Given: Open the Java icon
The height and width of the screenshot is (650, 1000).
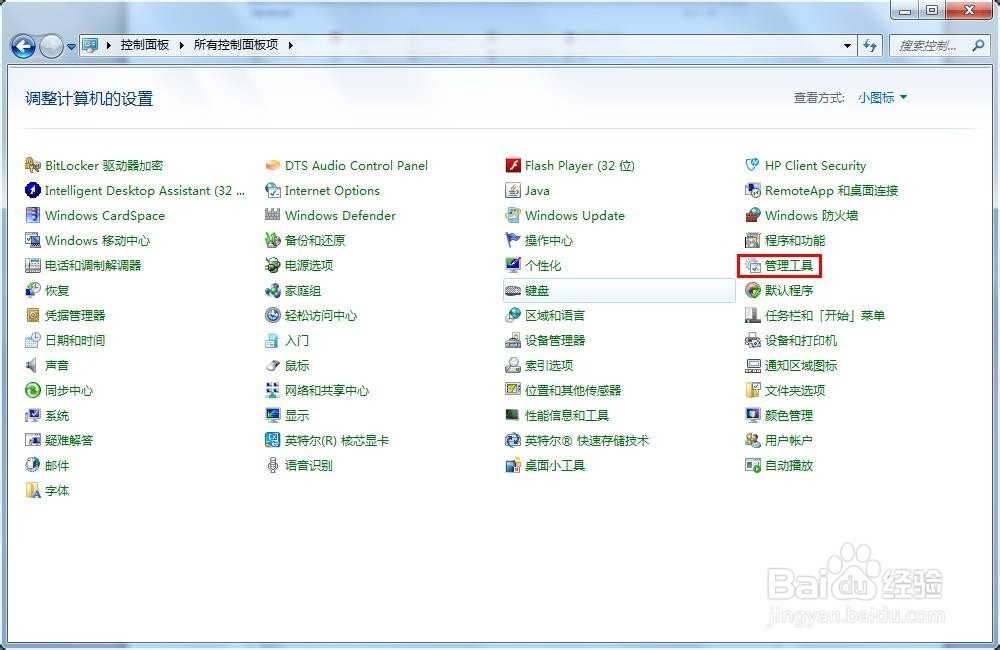Looking at the screenshot, I should tap(513, 190).
